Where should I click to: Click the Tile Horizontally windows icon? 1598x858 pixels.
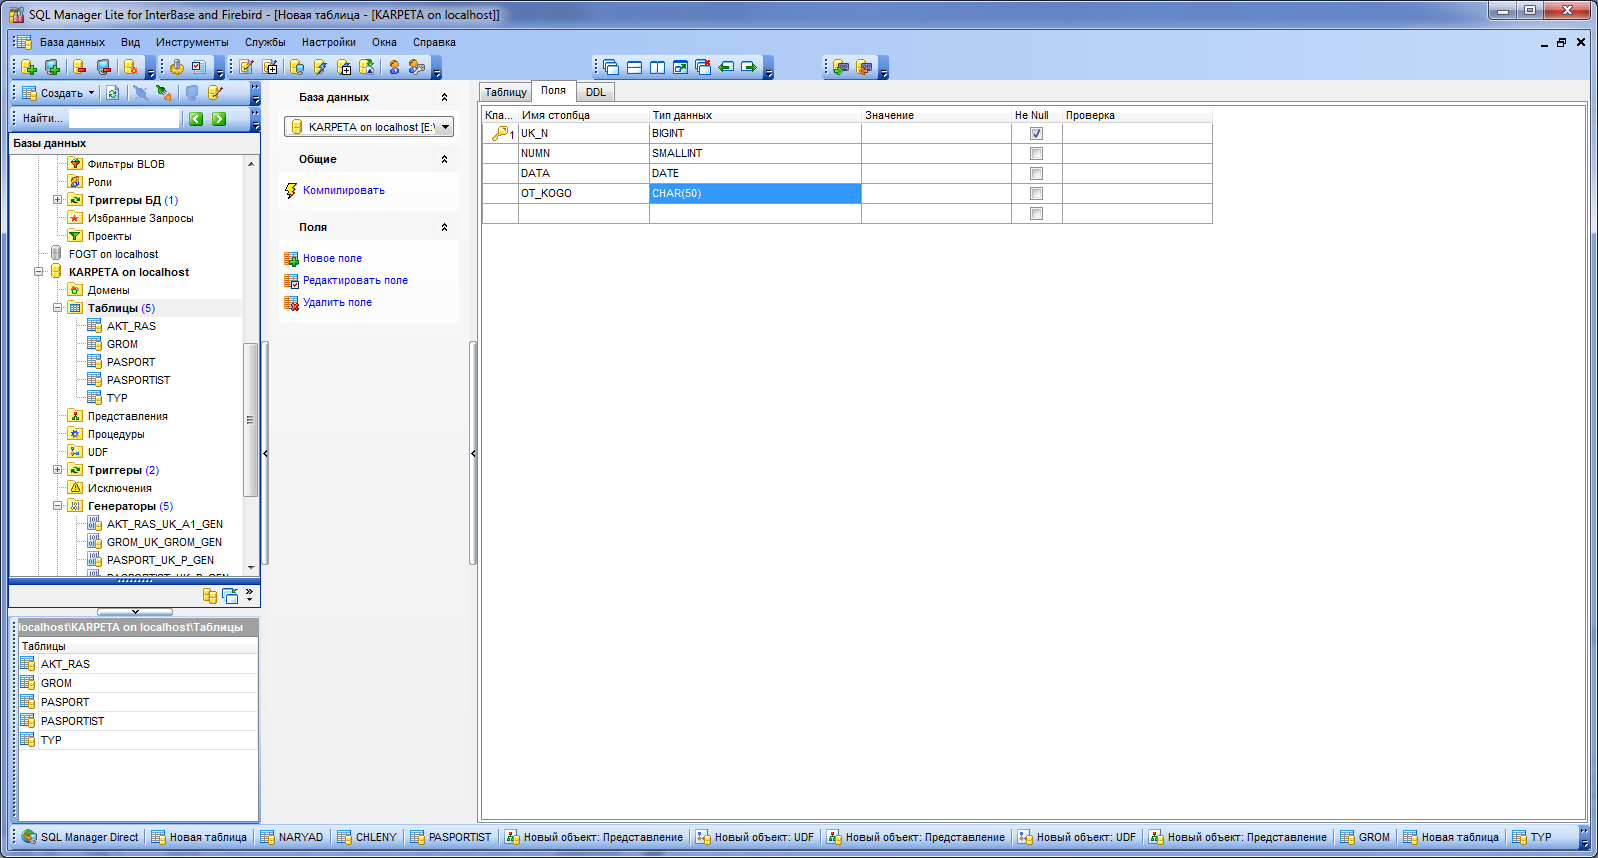tap(634, 67)
